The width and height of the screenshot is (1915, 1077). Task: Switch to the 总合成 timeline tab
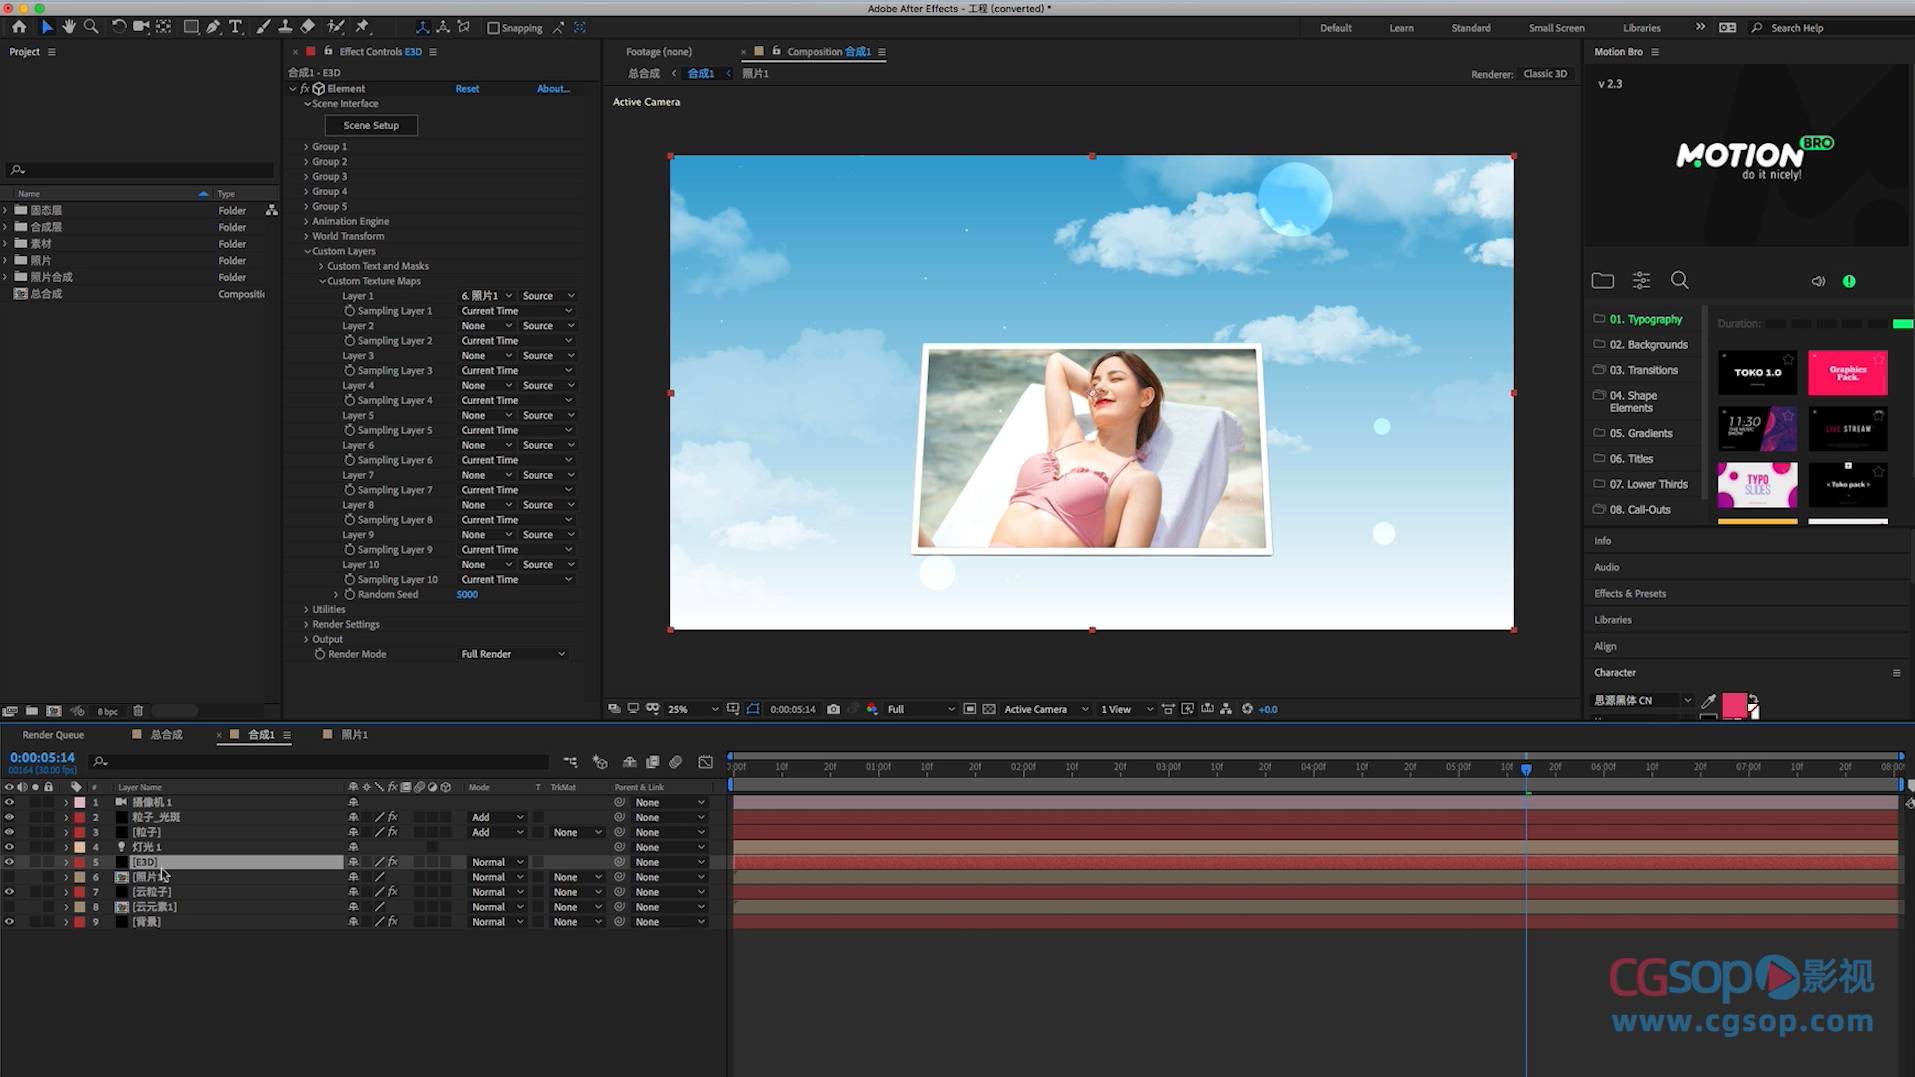166,734
